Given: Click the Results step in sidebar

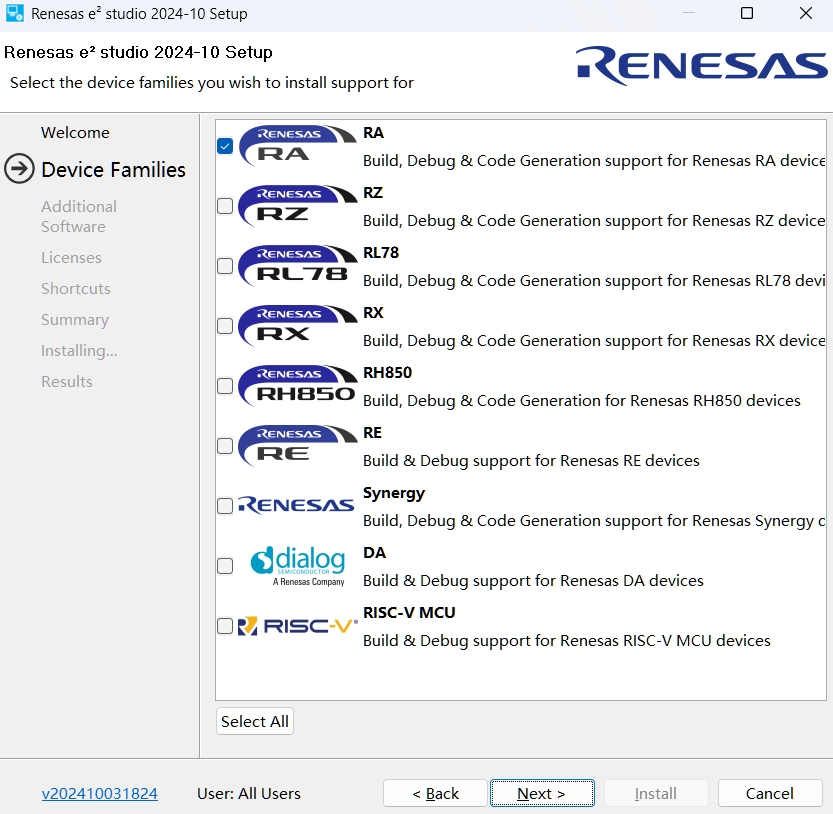Looking at the screenshot, I should tap(67, 381).
